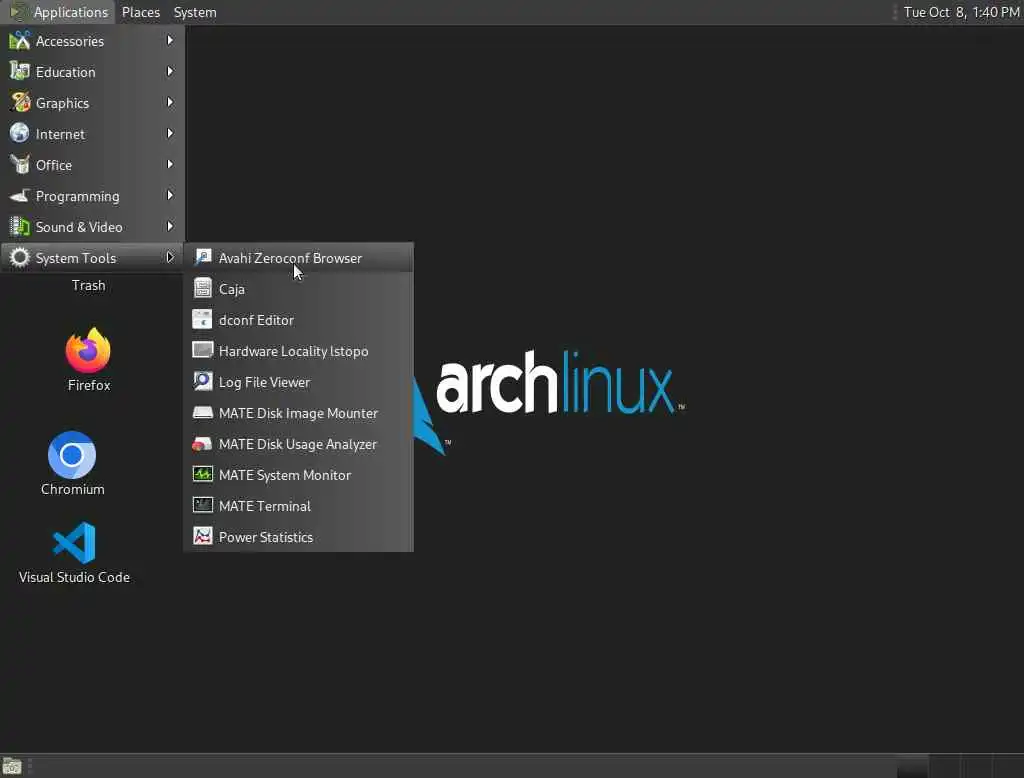1024x778 pixels.
Task: Click the dconf Editor label
Action: tap(256, 320)
